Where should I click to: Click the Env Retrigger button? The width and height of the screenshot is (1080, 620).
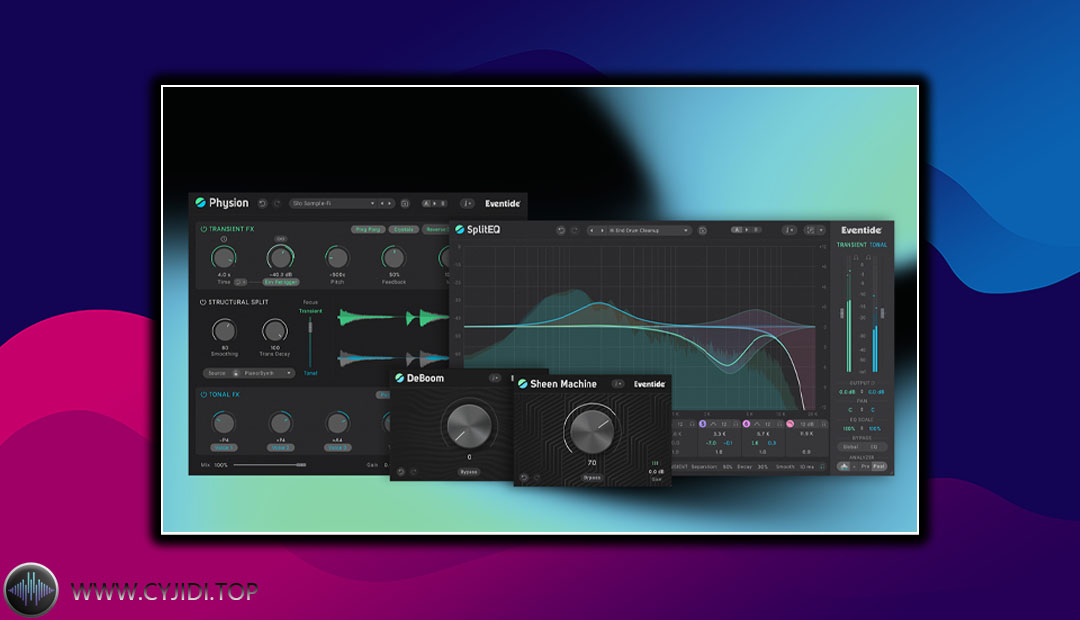[280, 282]
